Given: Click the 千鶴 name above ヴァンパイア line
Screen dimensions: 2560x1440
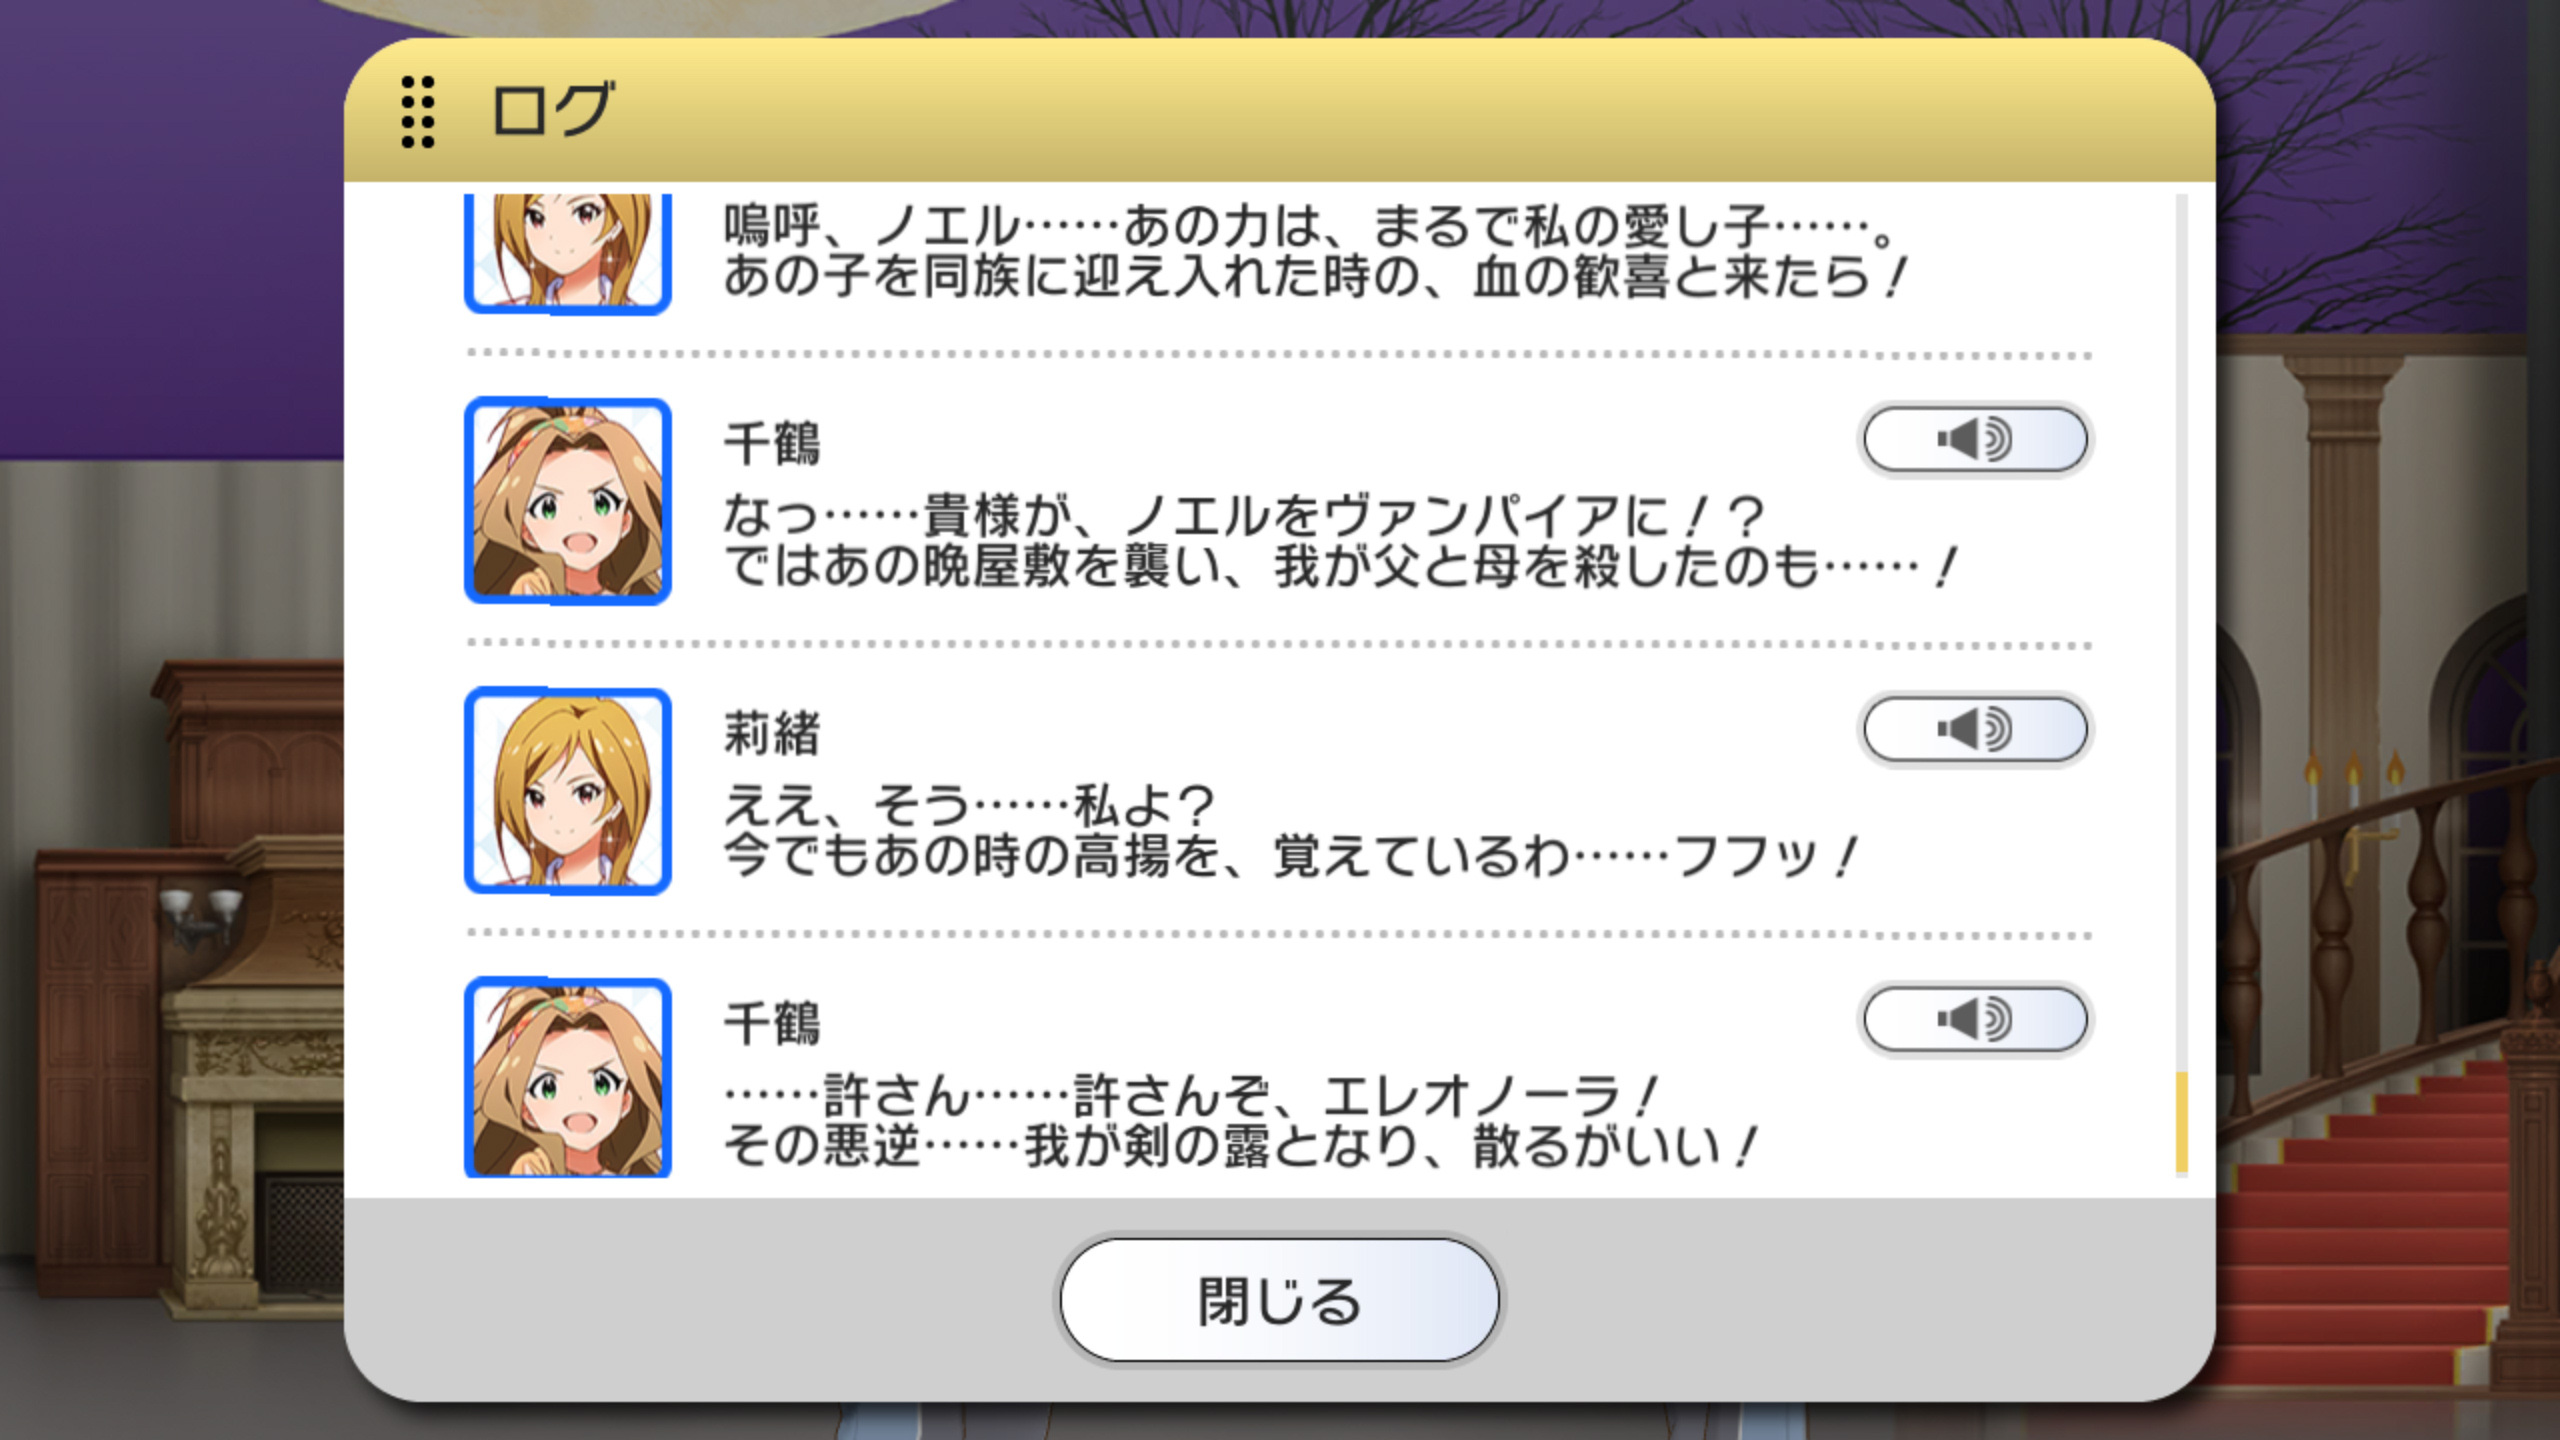Looking at the screenshot, I should coord(771,443).
